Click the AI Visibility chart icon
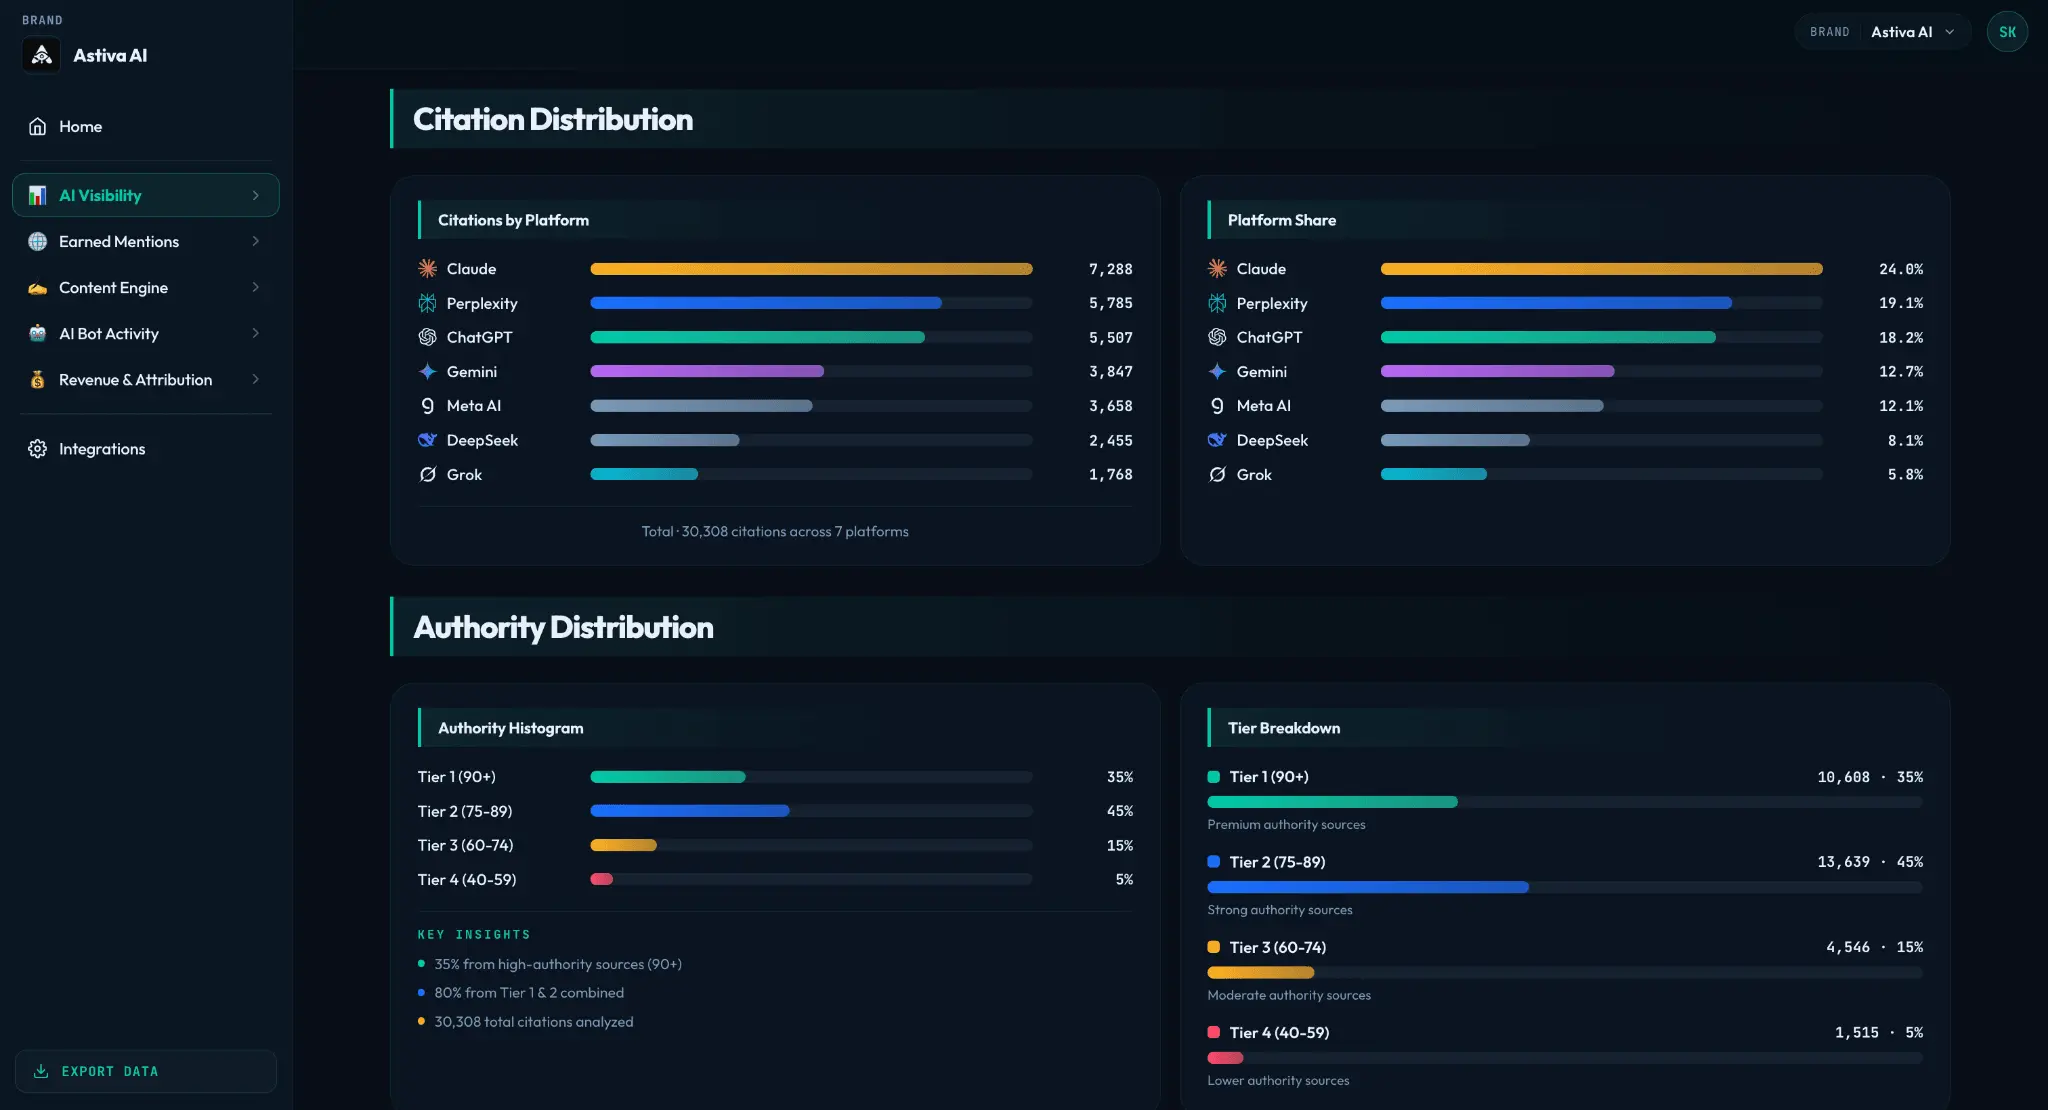Viewport: 2048px width, 1110px height. [x=37, y=195]
